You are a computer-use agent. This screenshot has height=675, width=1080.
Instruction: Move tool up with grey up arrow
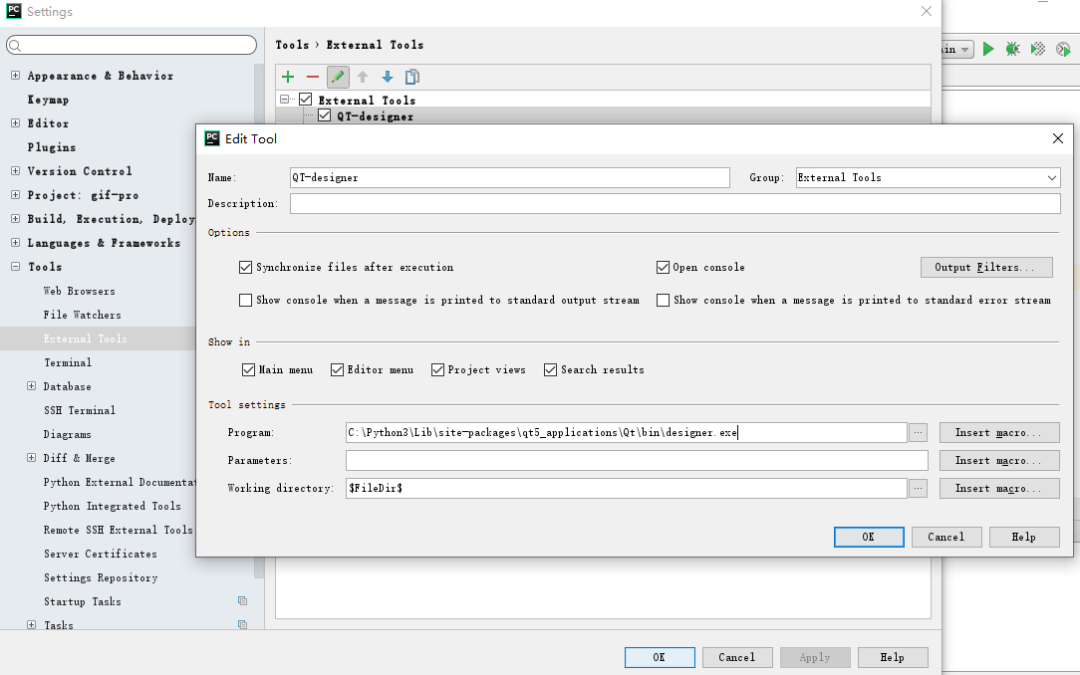(x=362, y=77)
